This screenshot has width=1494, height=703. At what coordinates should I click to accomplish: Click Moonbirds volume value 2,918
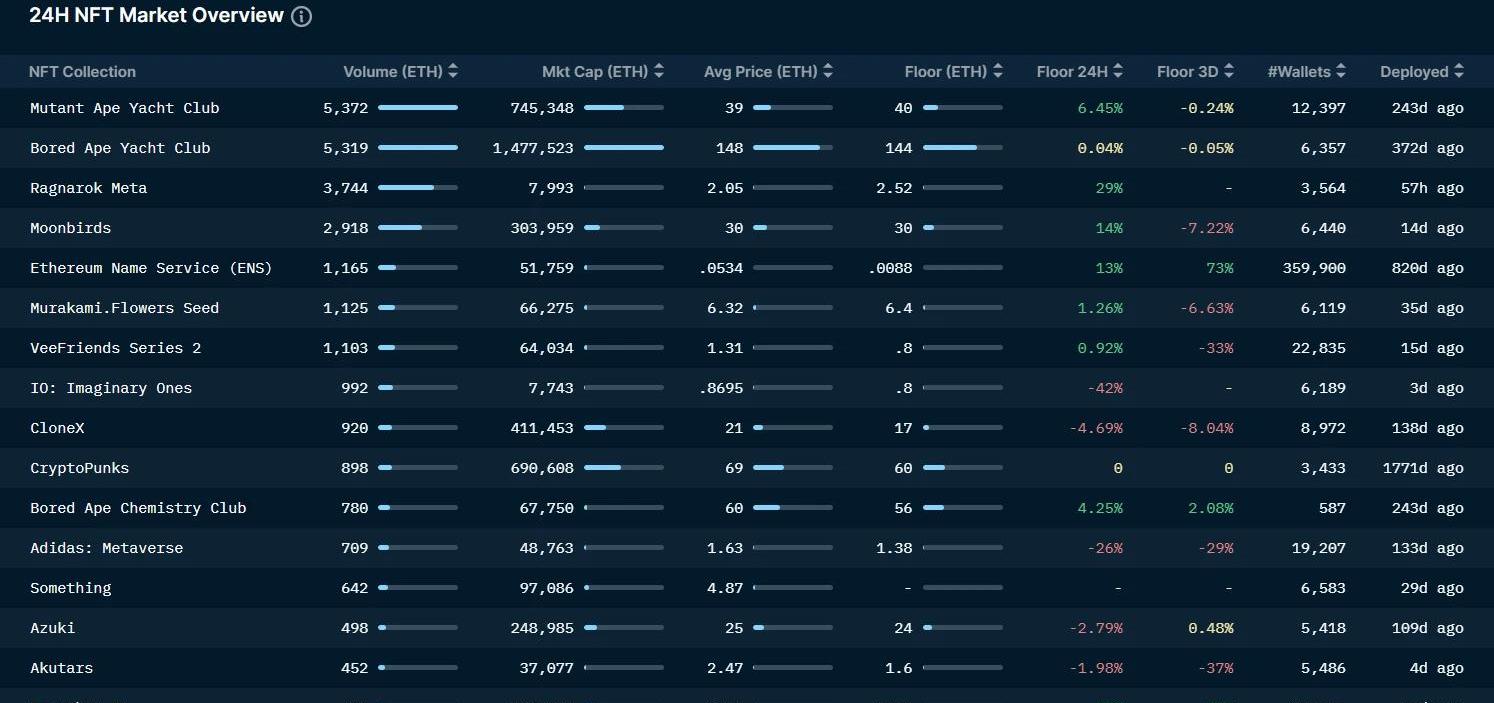pos(346,228)
